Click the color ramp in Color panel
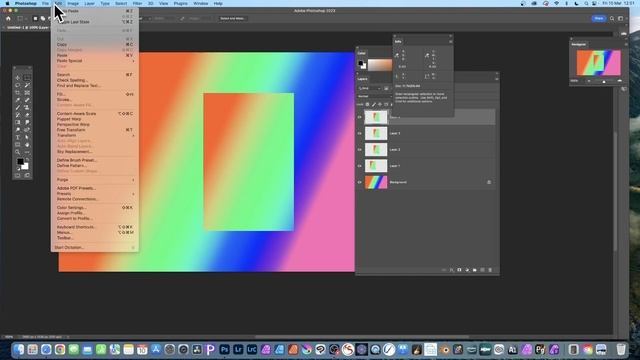640x360 pixels. (380, 64)
